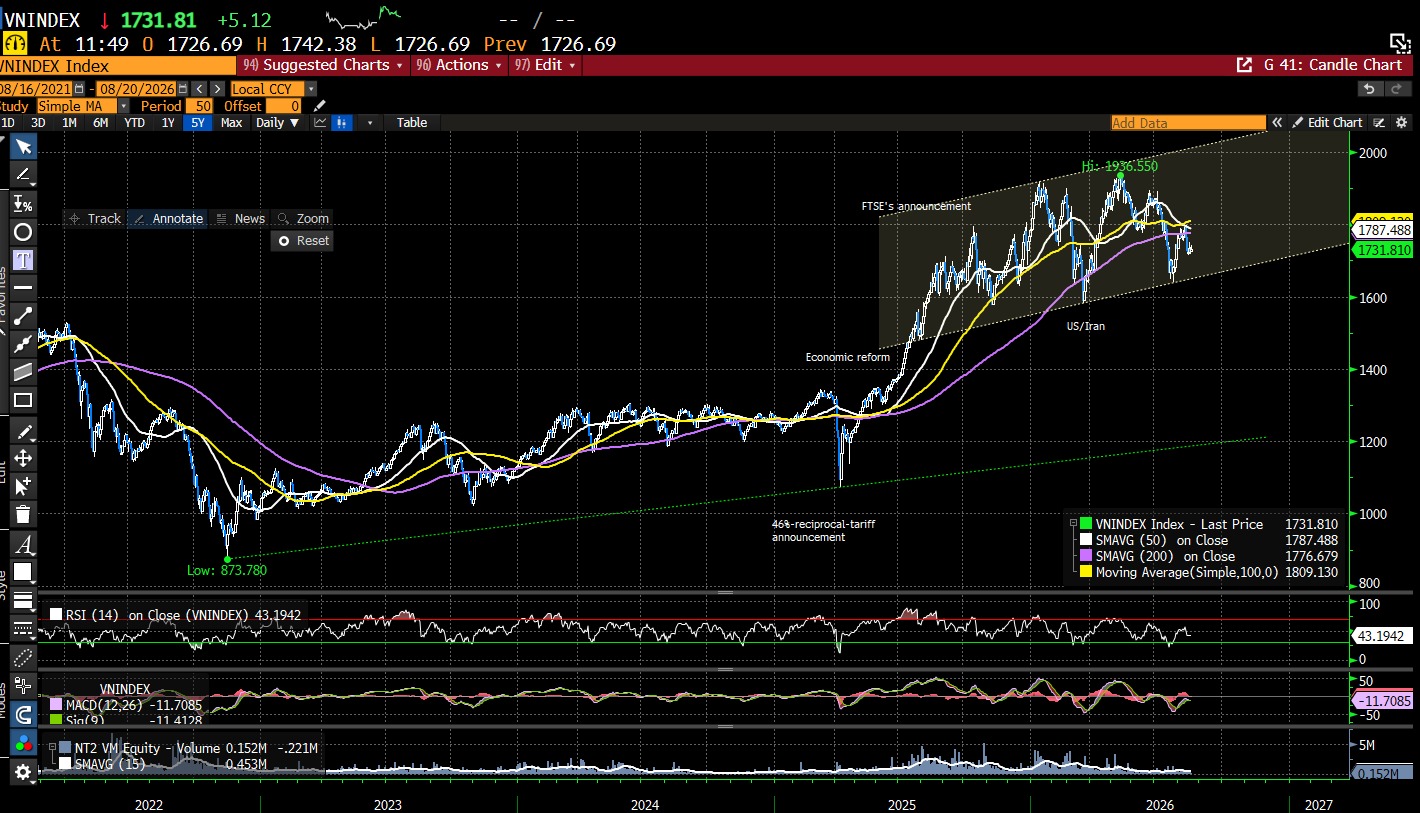
Task: Collapse the Add Data panel chevrons
Action: (x=1277, y=123)
